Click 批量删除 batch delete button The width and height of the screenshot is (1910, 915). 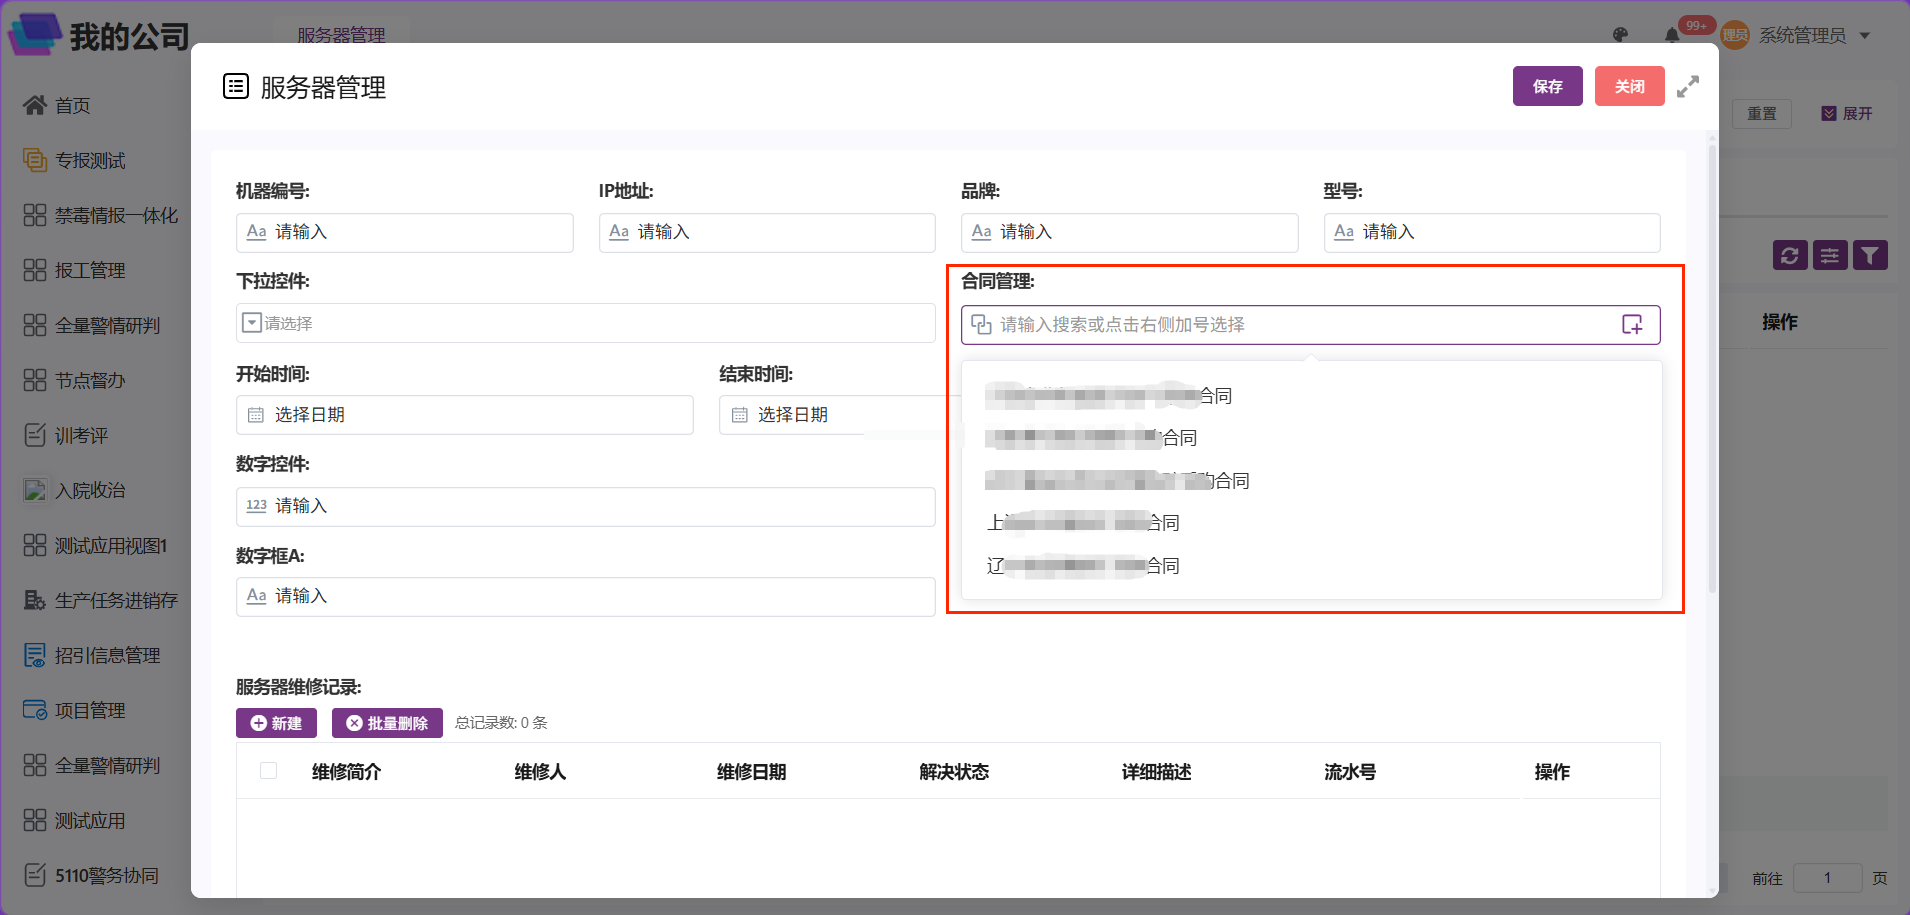tap(387, 723)
